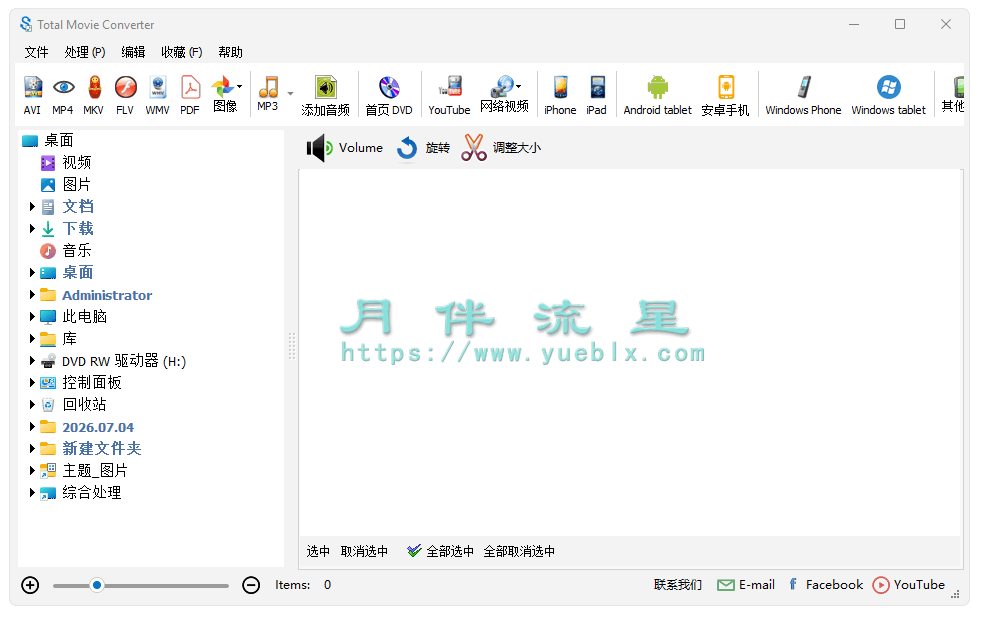Select the PDF output icon
Viewport: 981px width, 617px height.
coord(190,95)
